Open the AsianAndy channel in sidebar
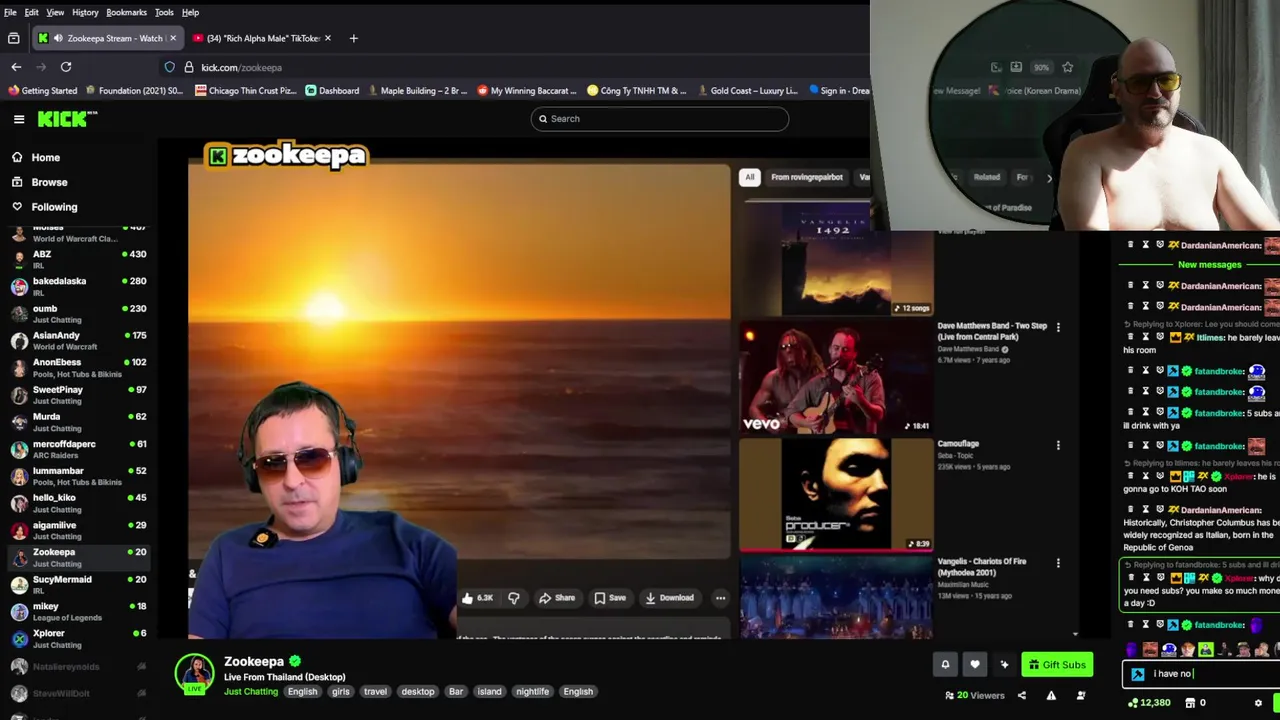 click(x=78, y=341)
